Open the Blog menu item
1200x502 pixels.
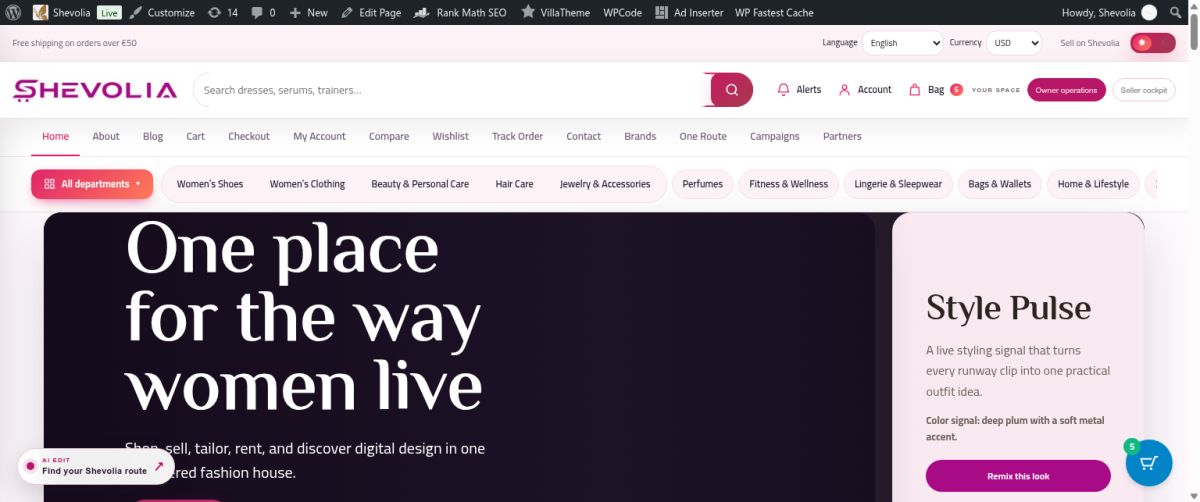coord(153,136)
